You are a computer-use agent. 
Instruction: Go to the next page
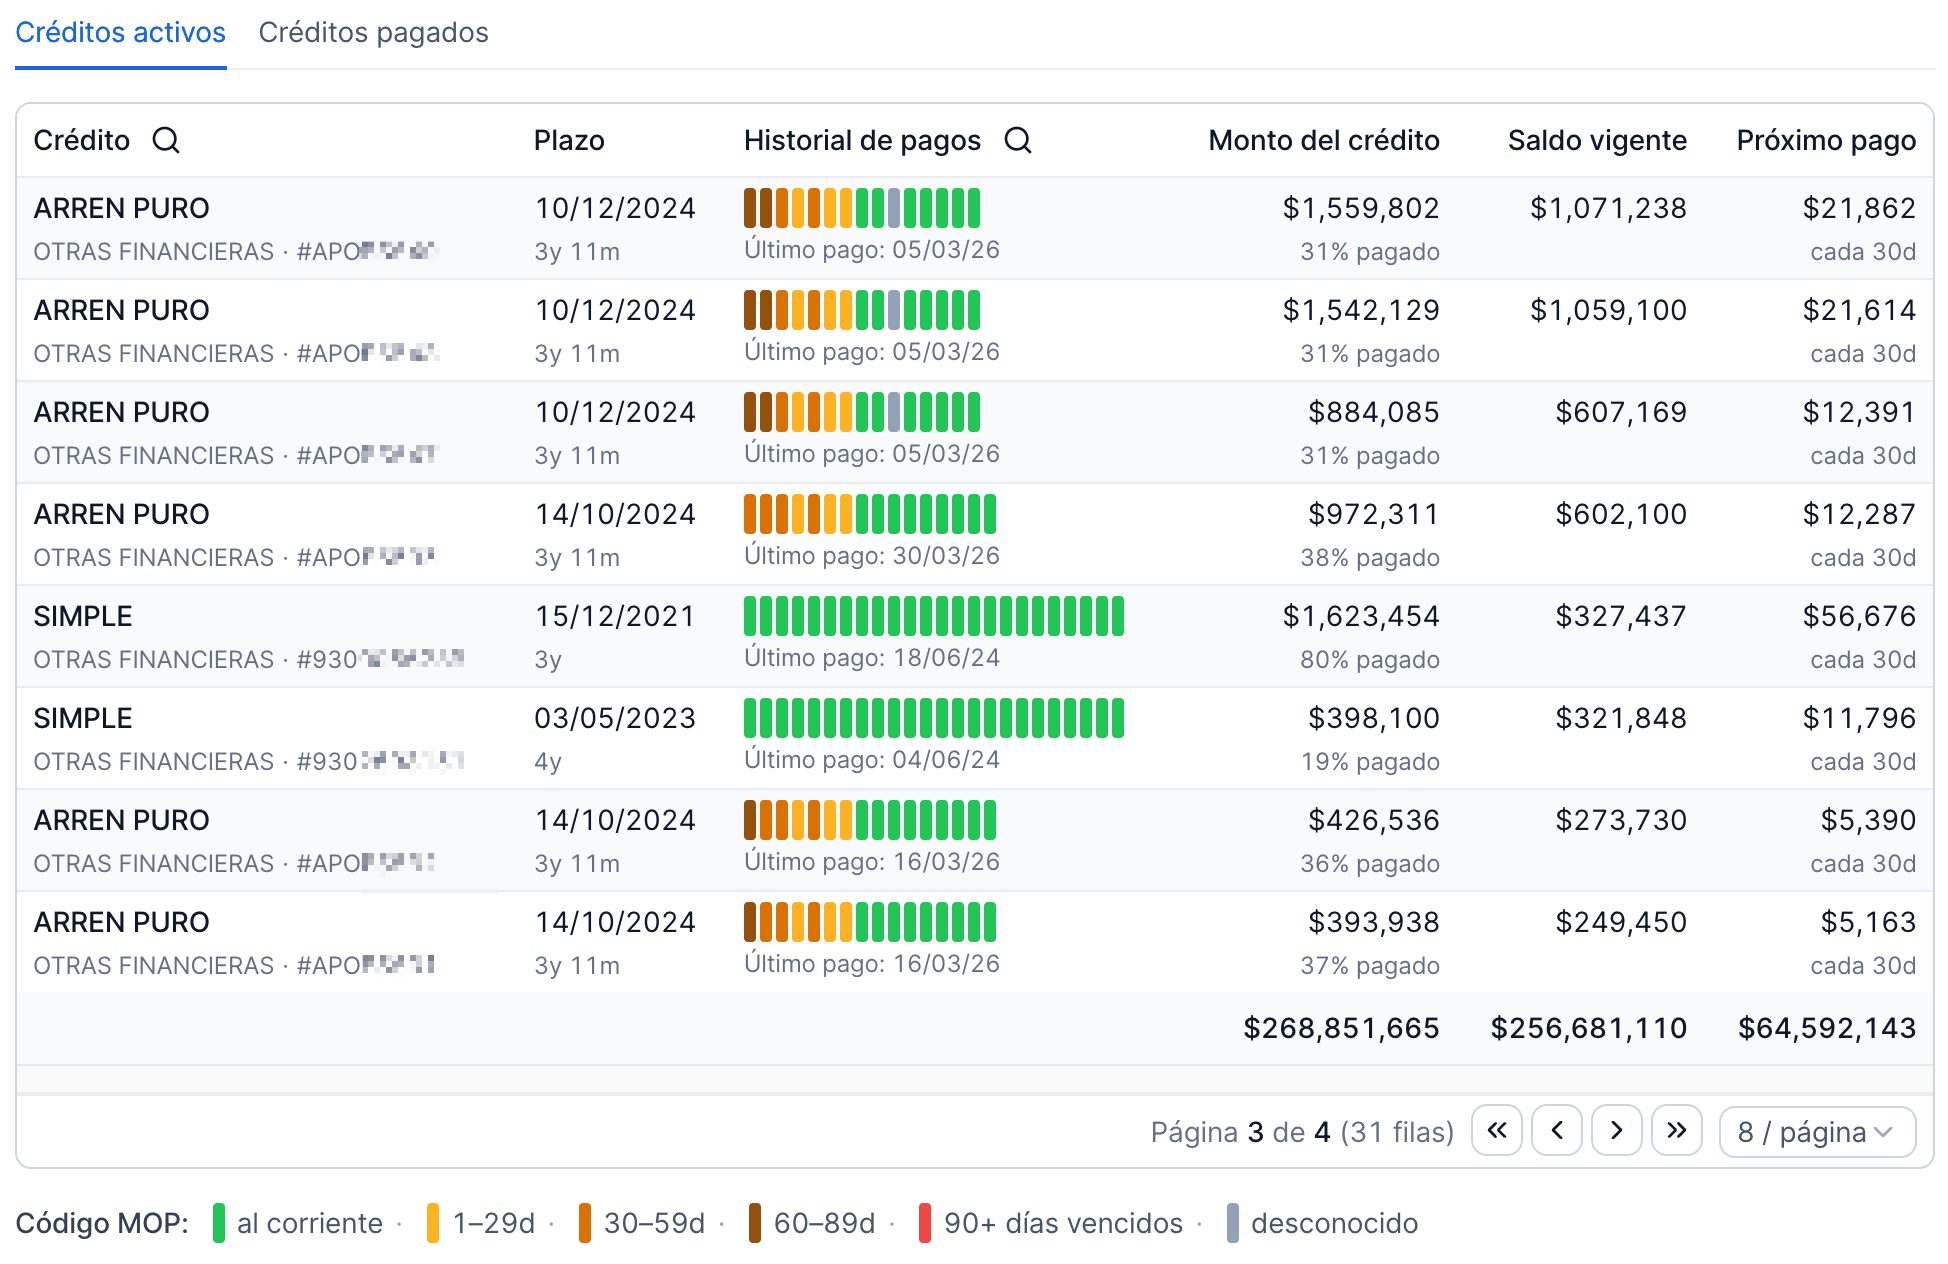point(1617,1130)
